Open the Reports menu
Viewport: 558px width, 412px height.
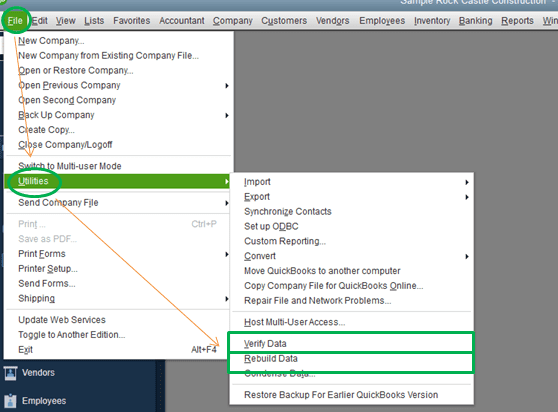[517, 21]
